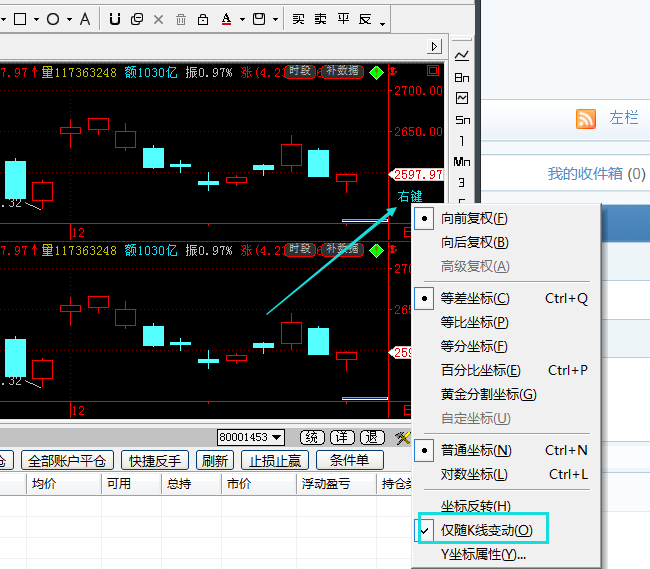Screen dimensions: 650x569
Task: Open the rectangle tool dropdown arrow
Action: tap(36, 19)
